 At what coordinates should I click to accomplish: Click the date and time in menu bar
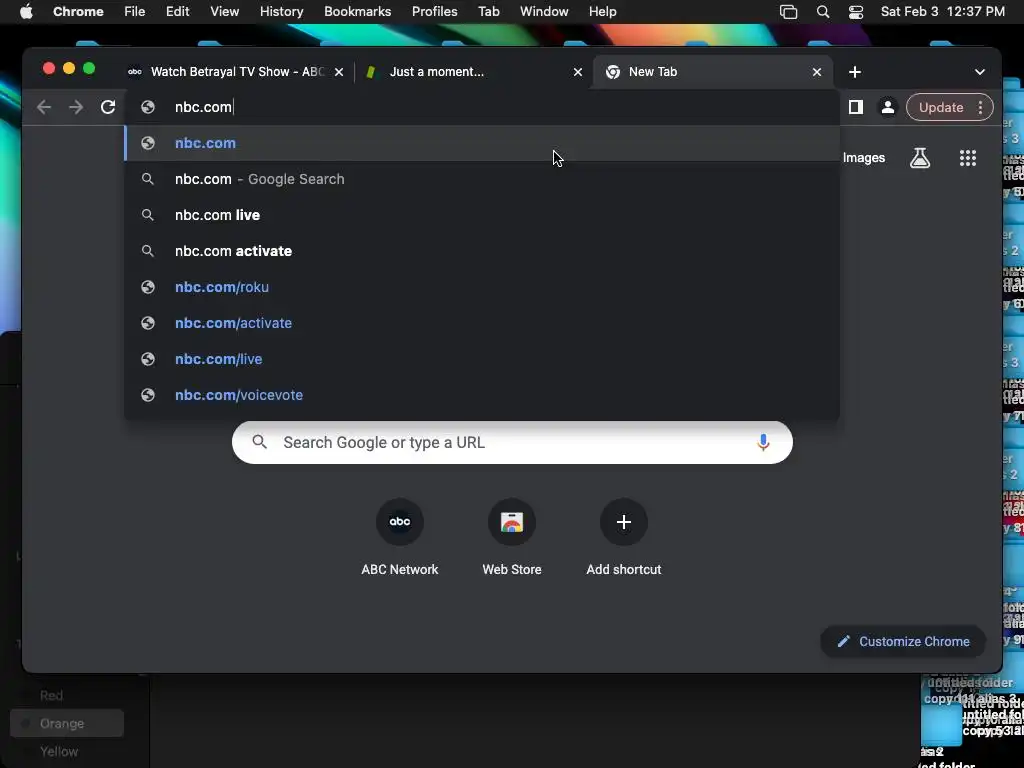942,12
